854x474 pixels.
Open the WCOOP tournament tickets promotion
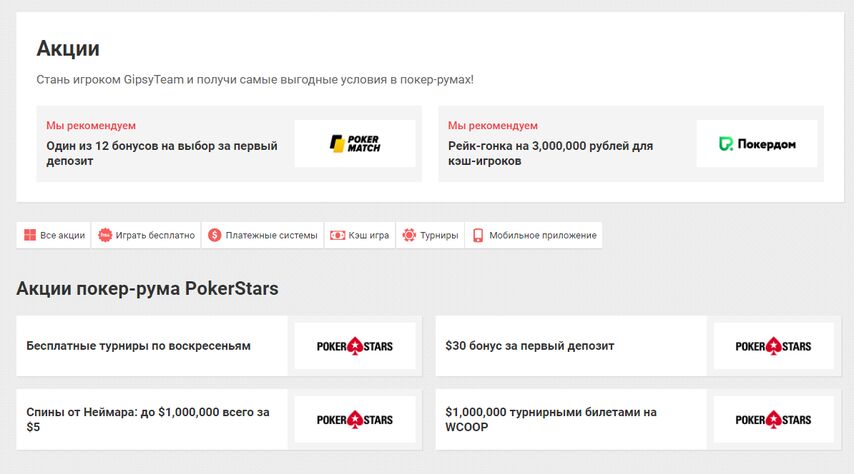tap(551, 419)
